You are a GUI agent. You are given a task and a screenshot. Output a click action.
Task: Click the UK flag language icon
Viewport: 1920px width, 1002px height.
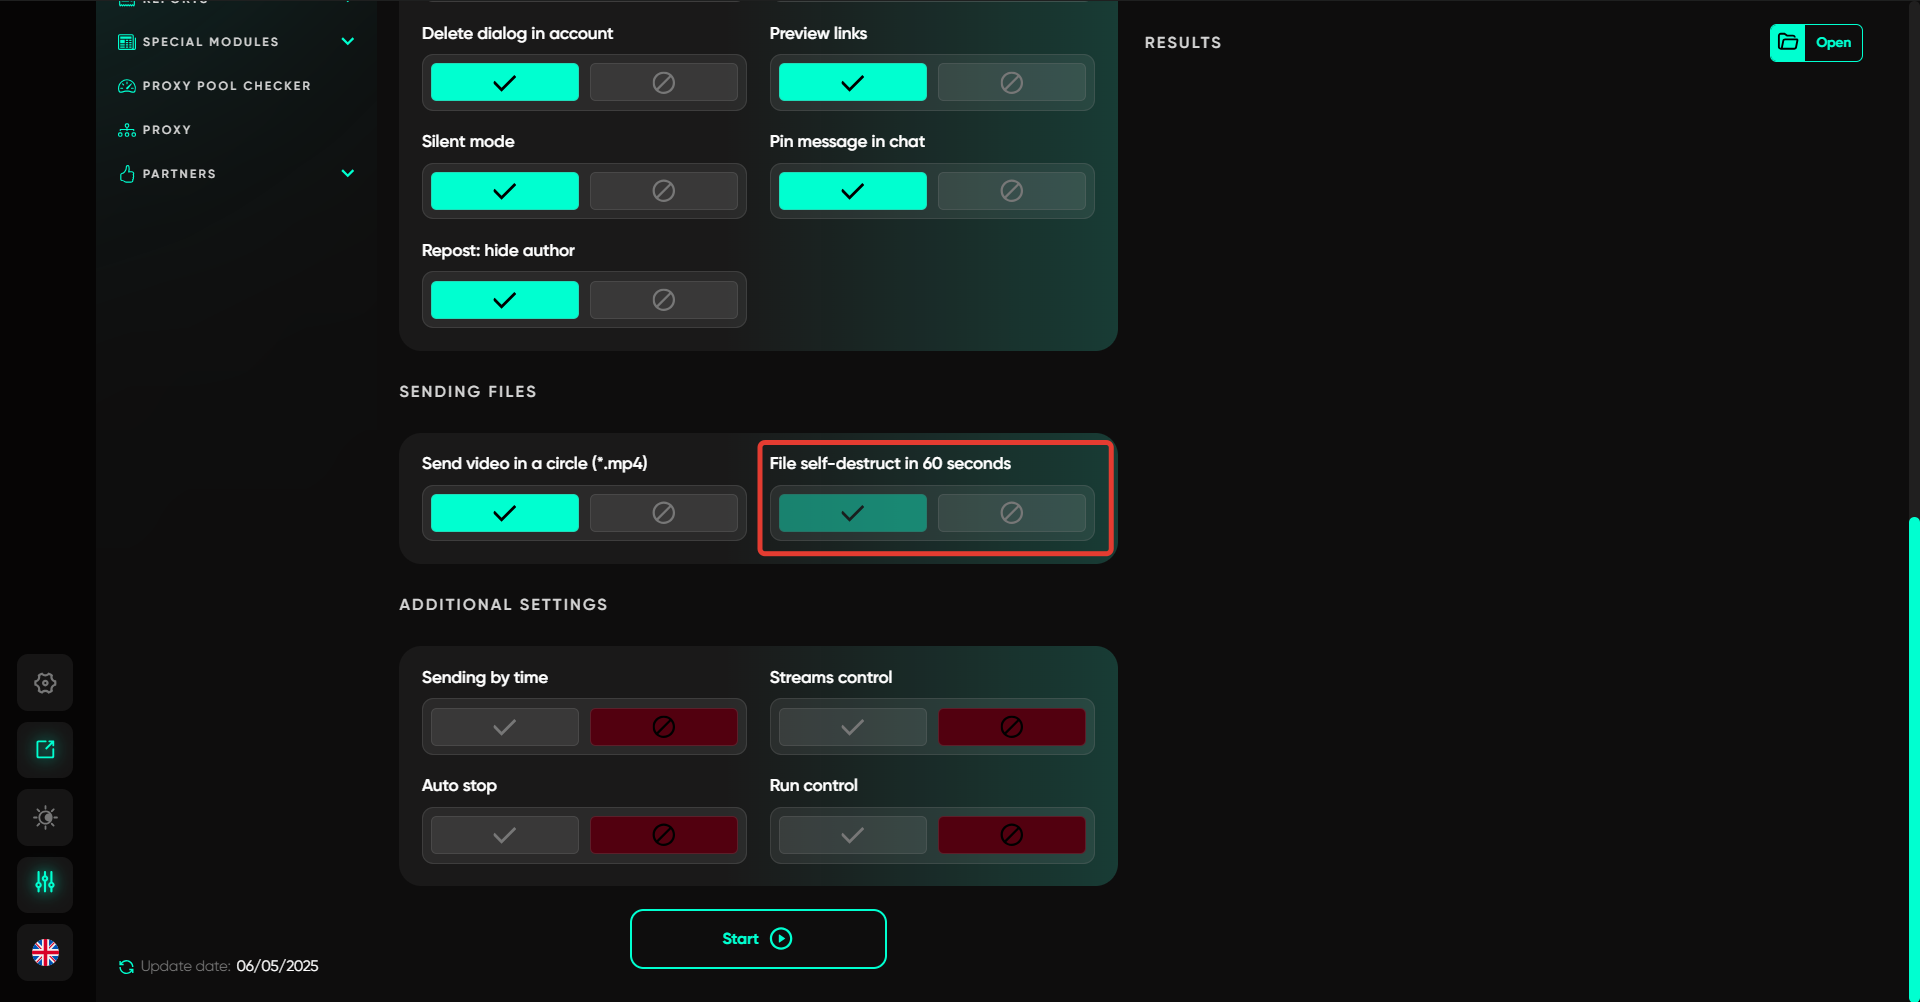pos(45,952)
